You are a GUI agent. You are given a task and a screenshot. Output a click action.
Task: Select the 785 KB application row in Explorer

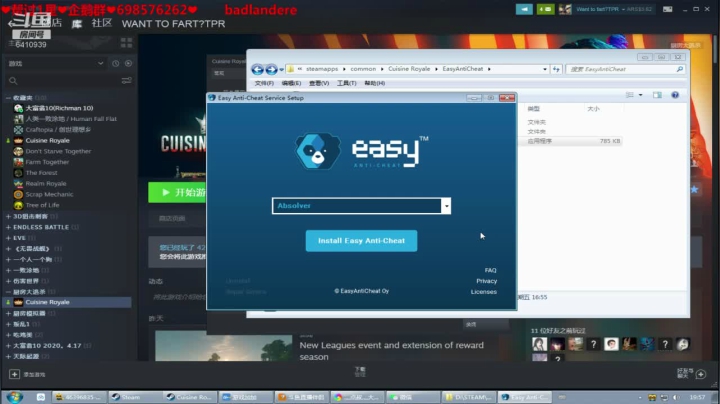click(573, 141)
